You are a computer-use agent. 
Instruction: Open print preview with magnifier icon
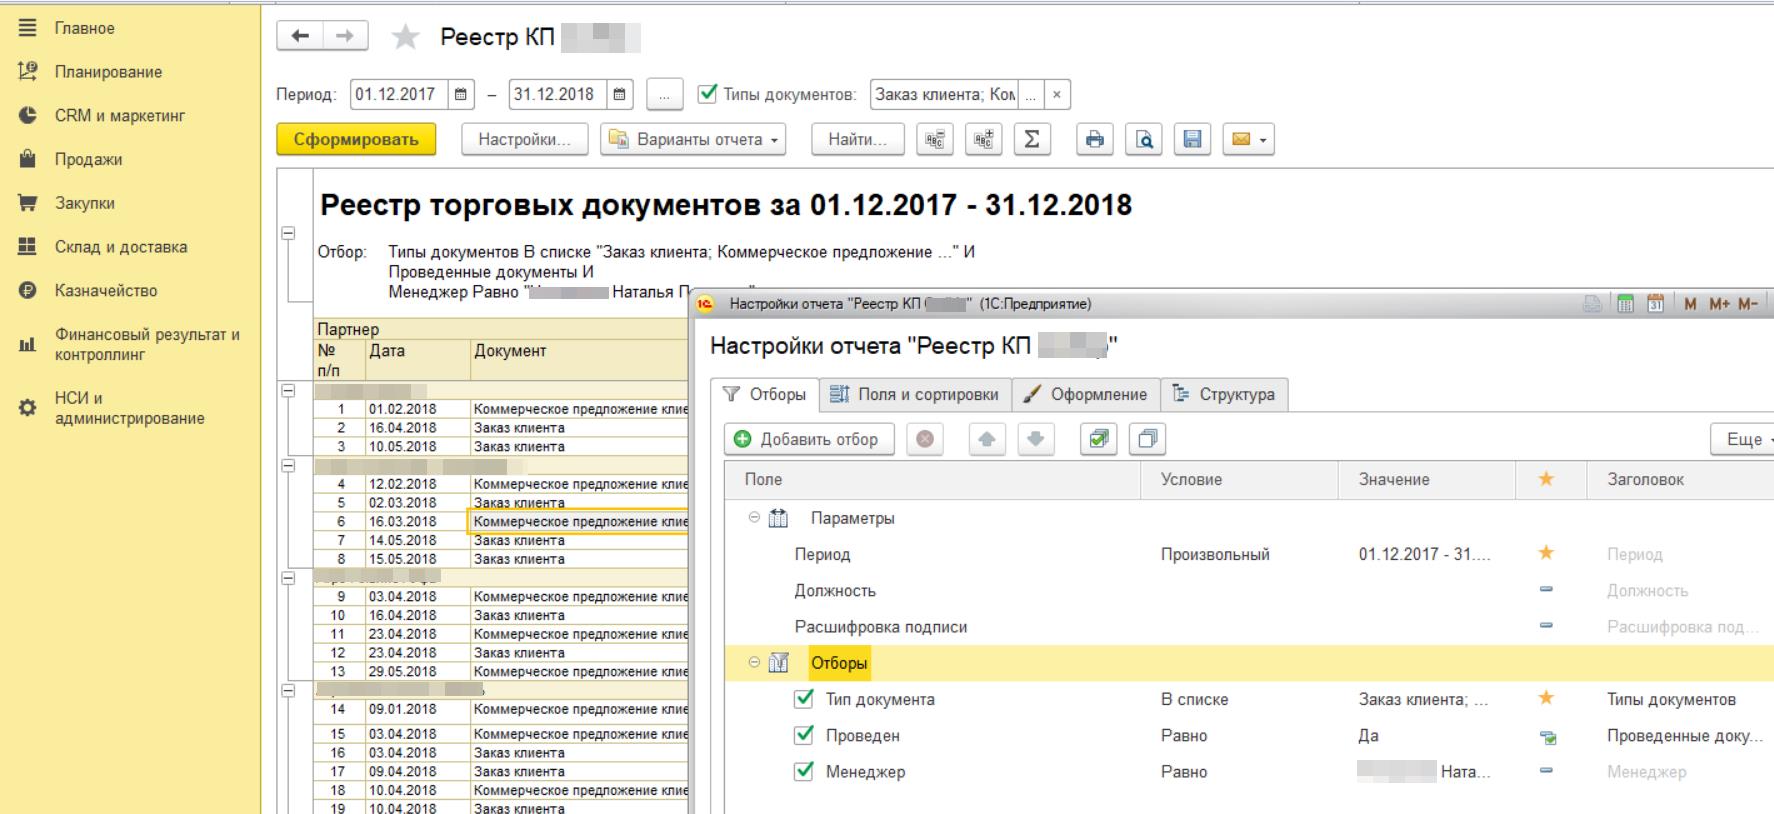pyautogui.click(x=1143, y=140)
